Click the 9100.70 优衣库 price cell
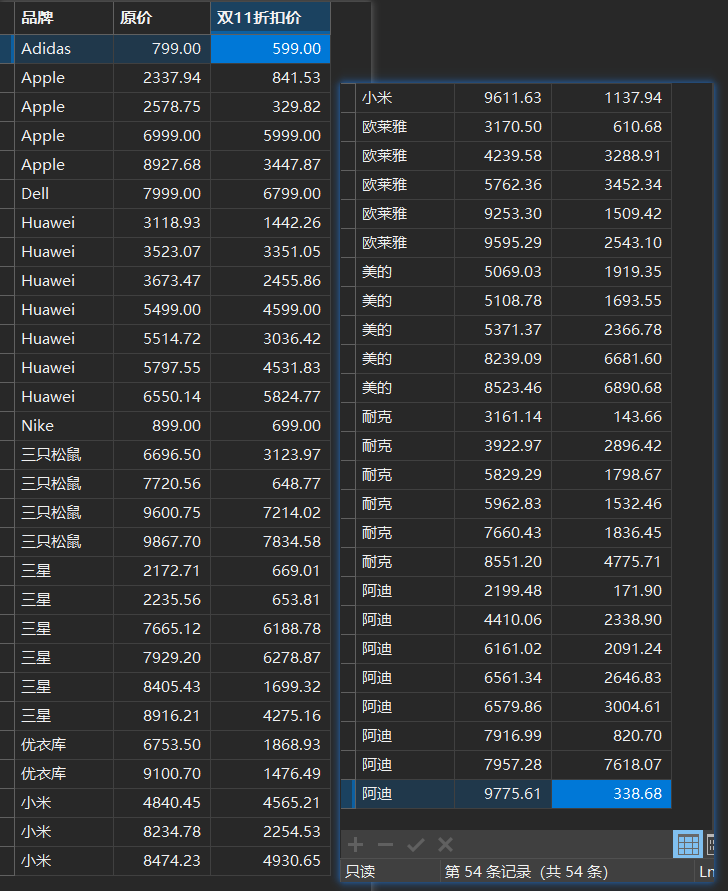 point(162,773)
